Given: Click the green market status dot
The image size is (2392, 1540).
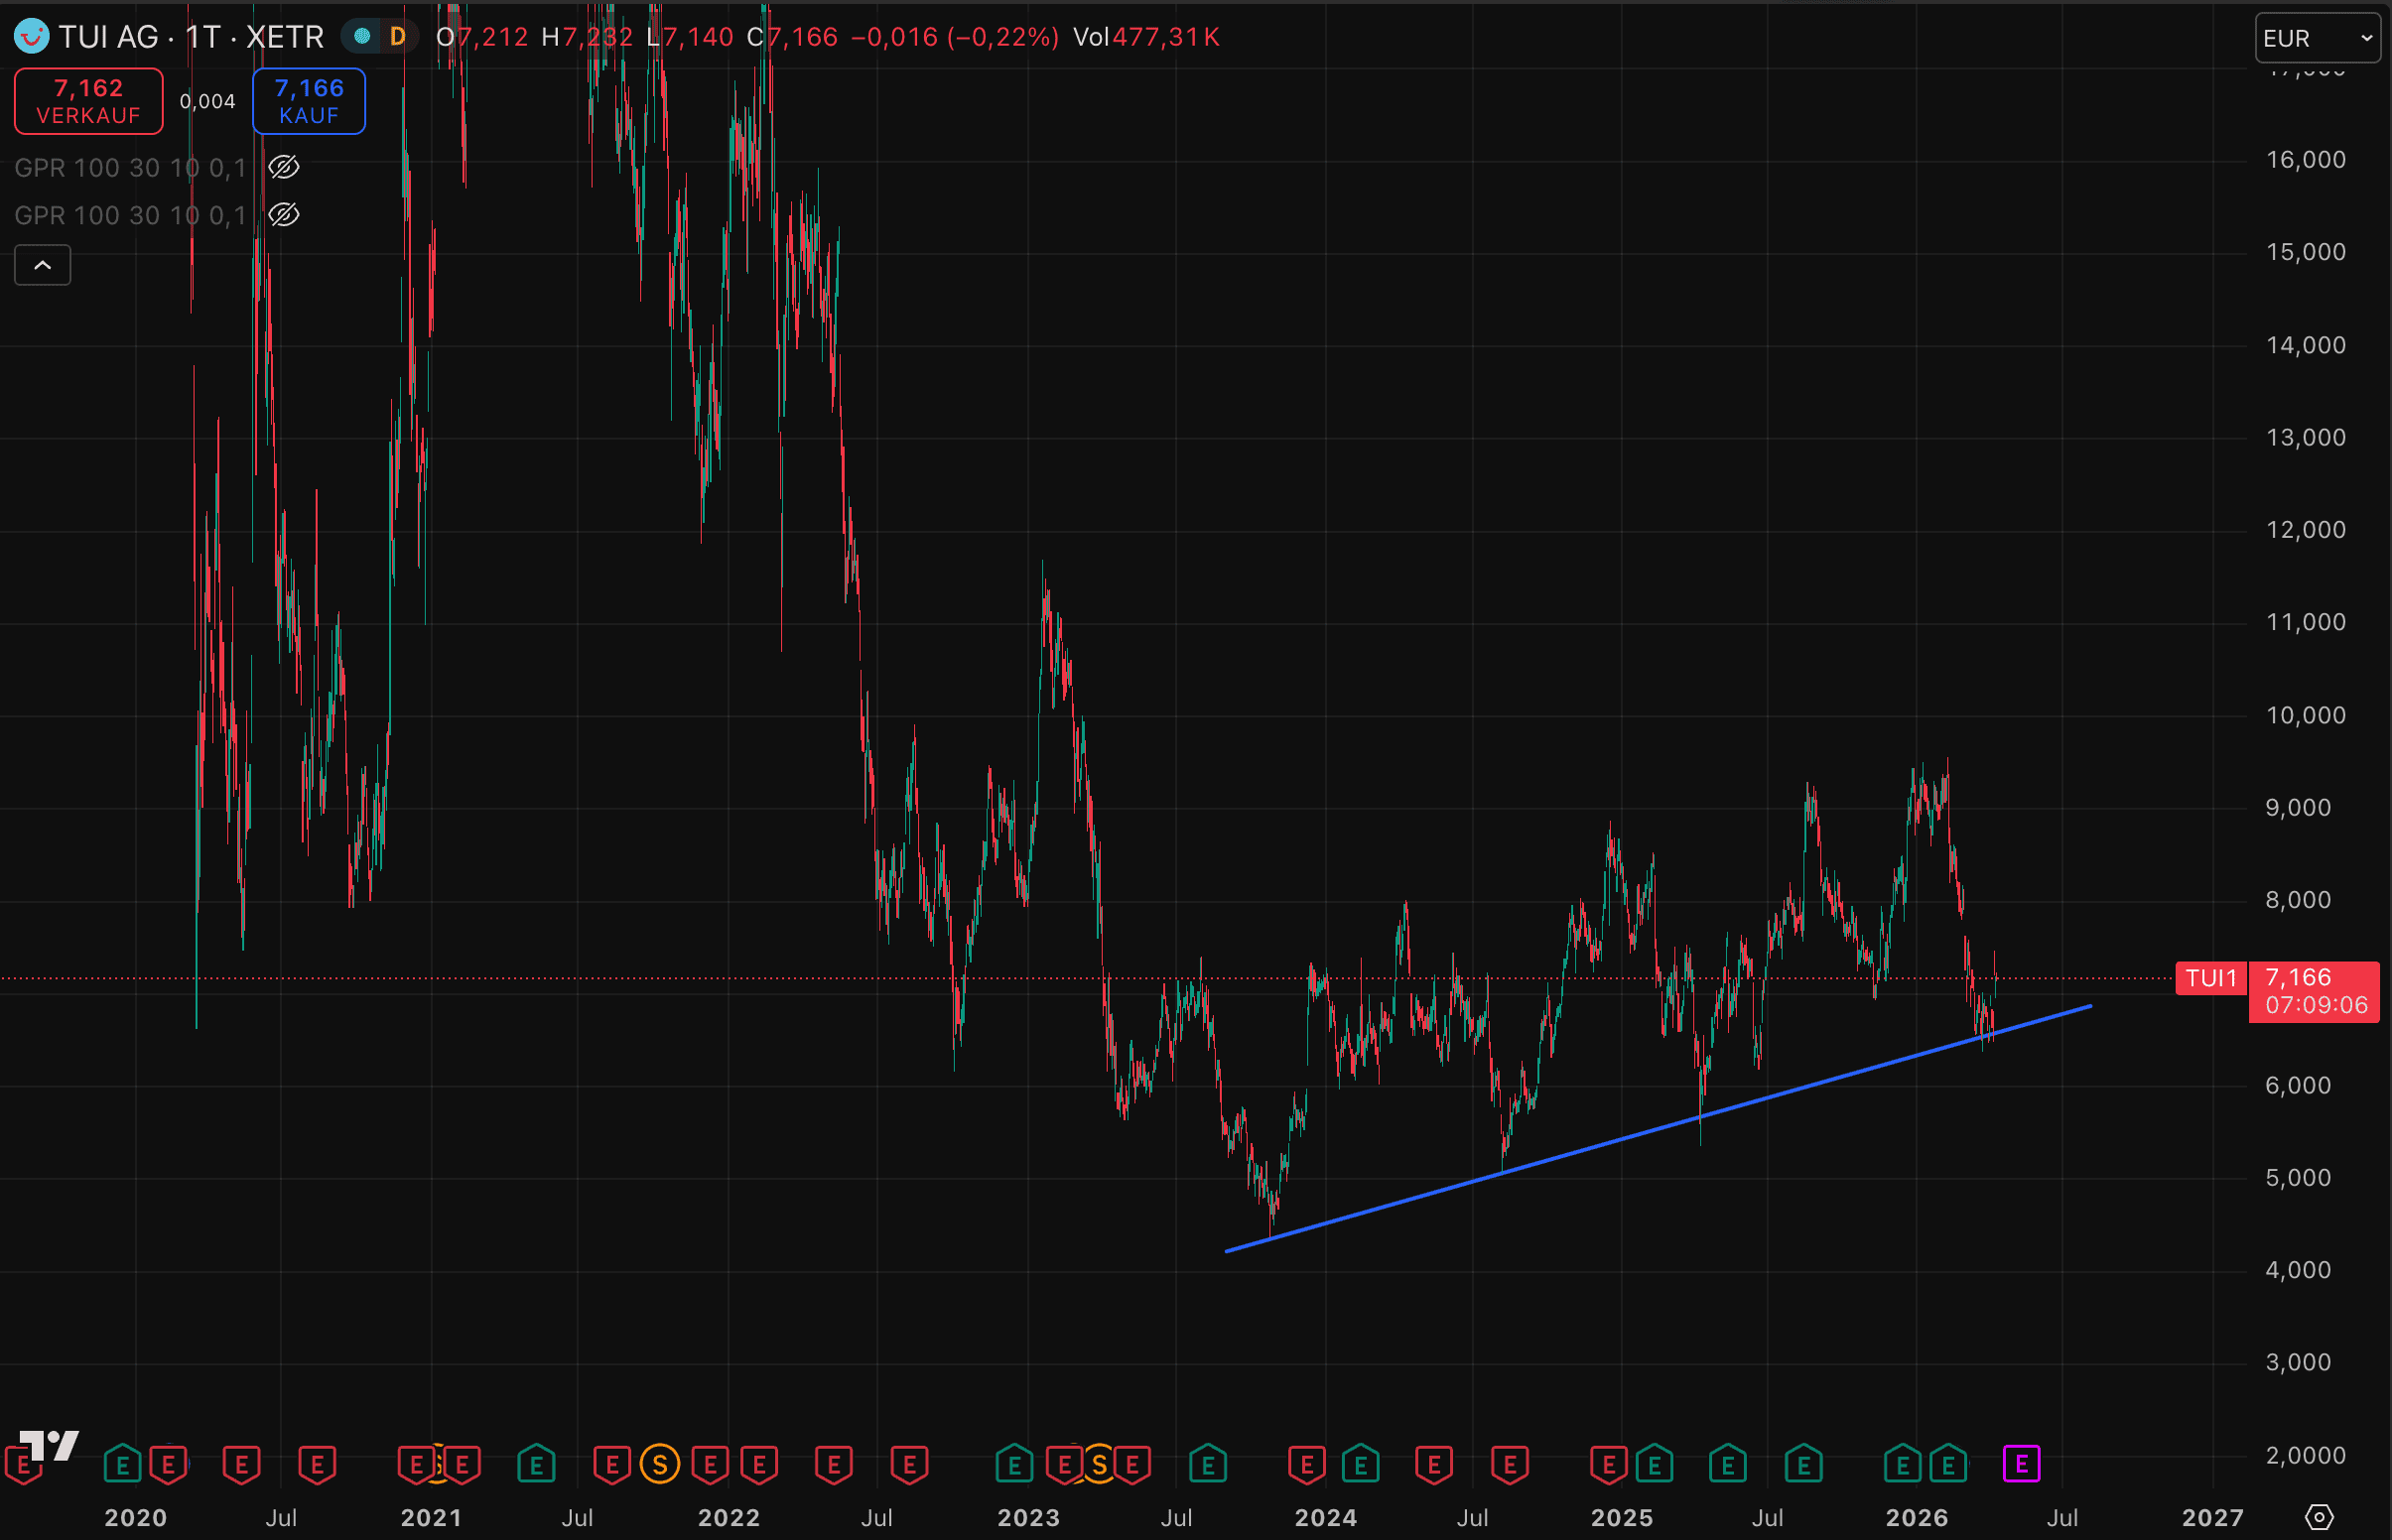Looking at the screenshot, I should [363, 37].
